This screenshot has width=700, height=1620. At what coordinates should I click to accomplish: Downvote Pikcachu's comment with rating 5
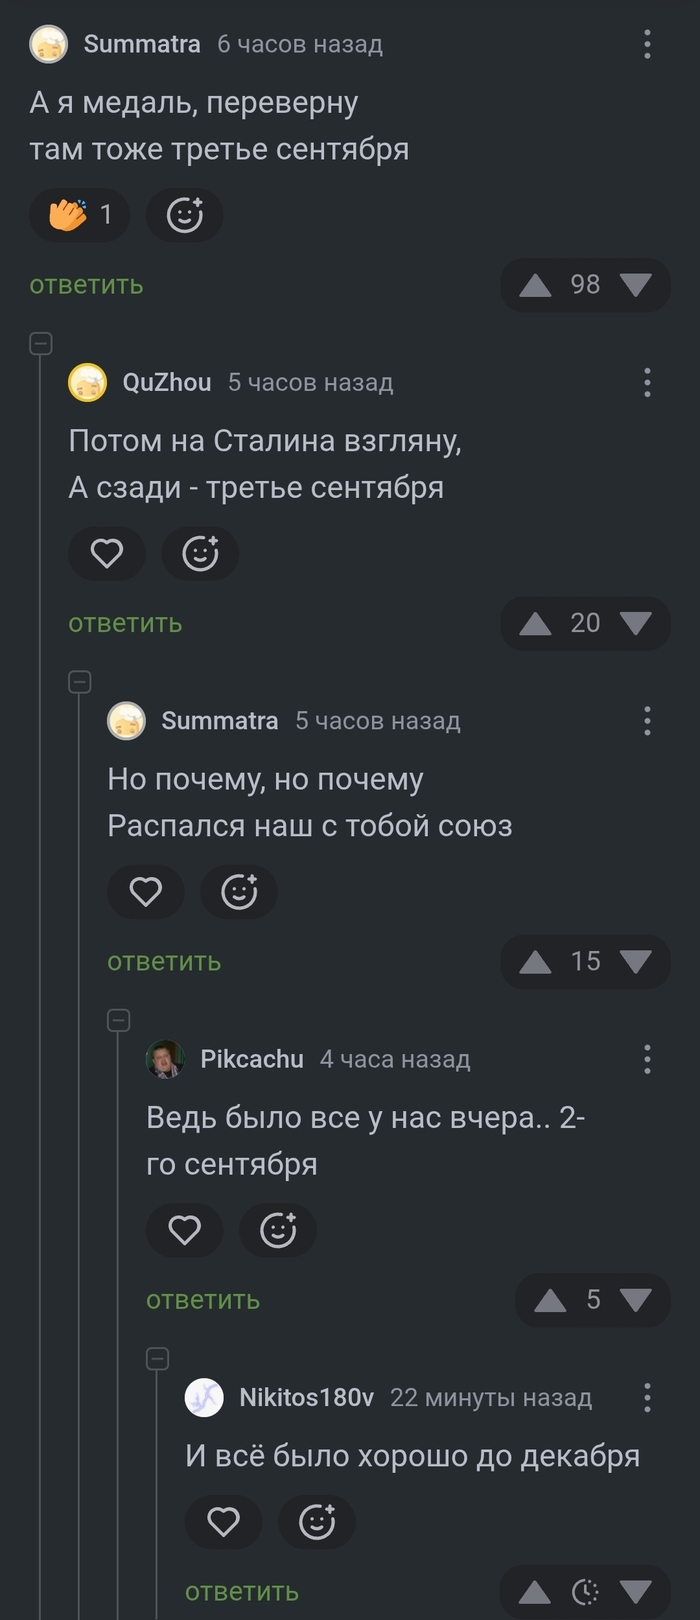pos(636,1299)
